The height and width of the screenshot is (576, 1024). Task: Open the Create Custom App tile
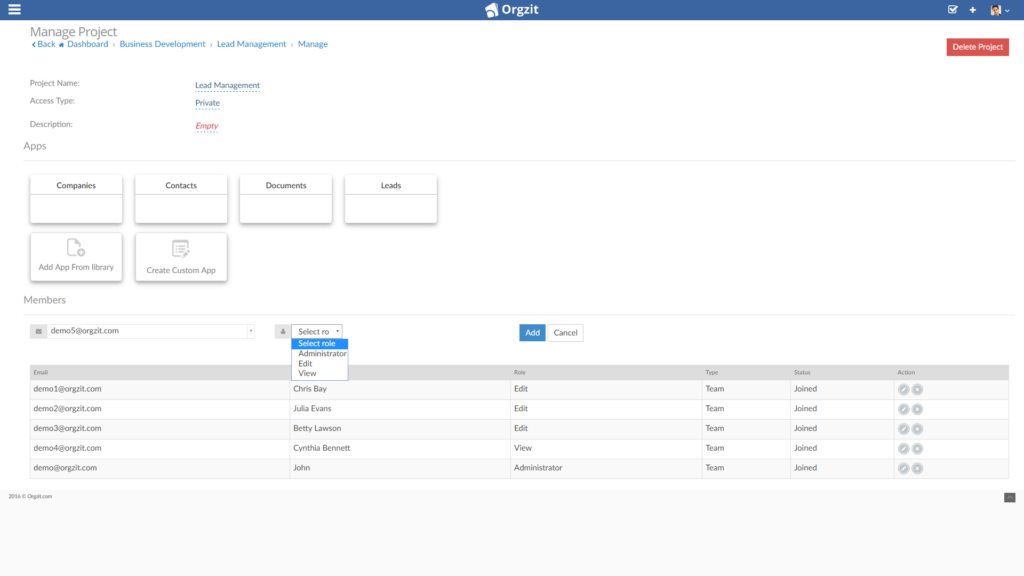181,256
